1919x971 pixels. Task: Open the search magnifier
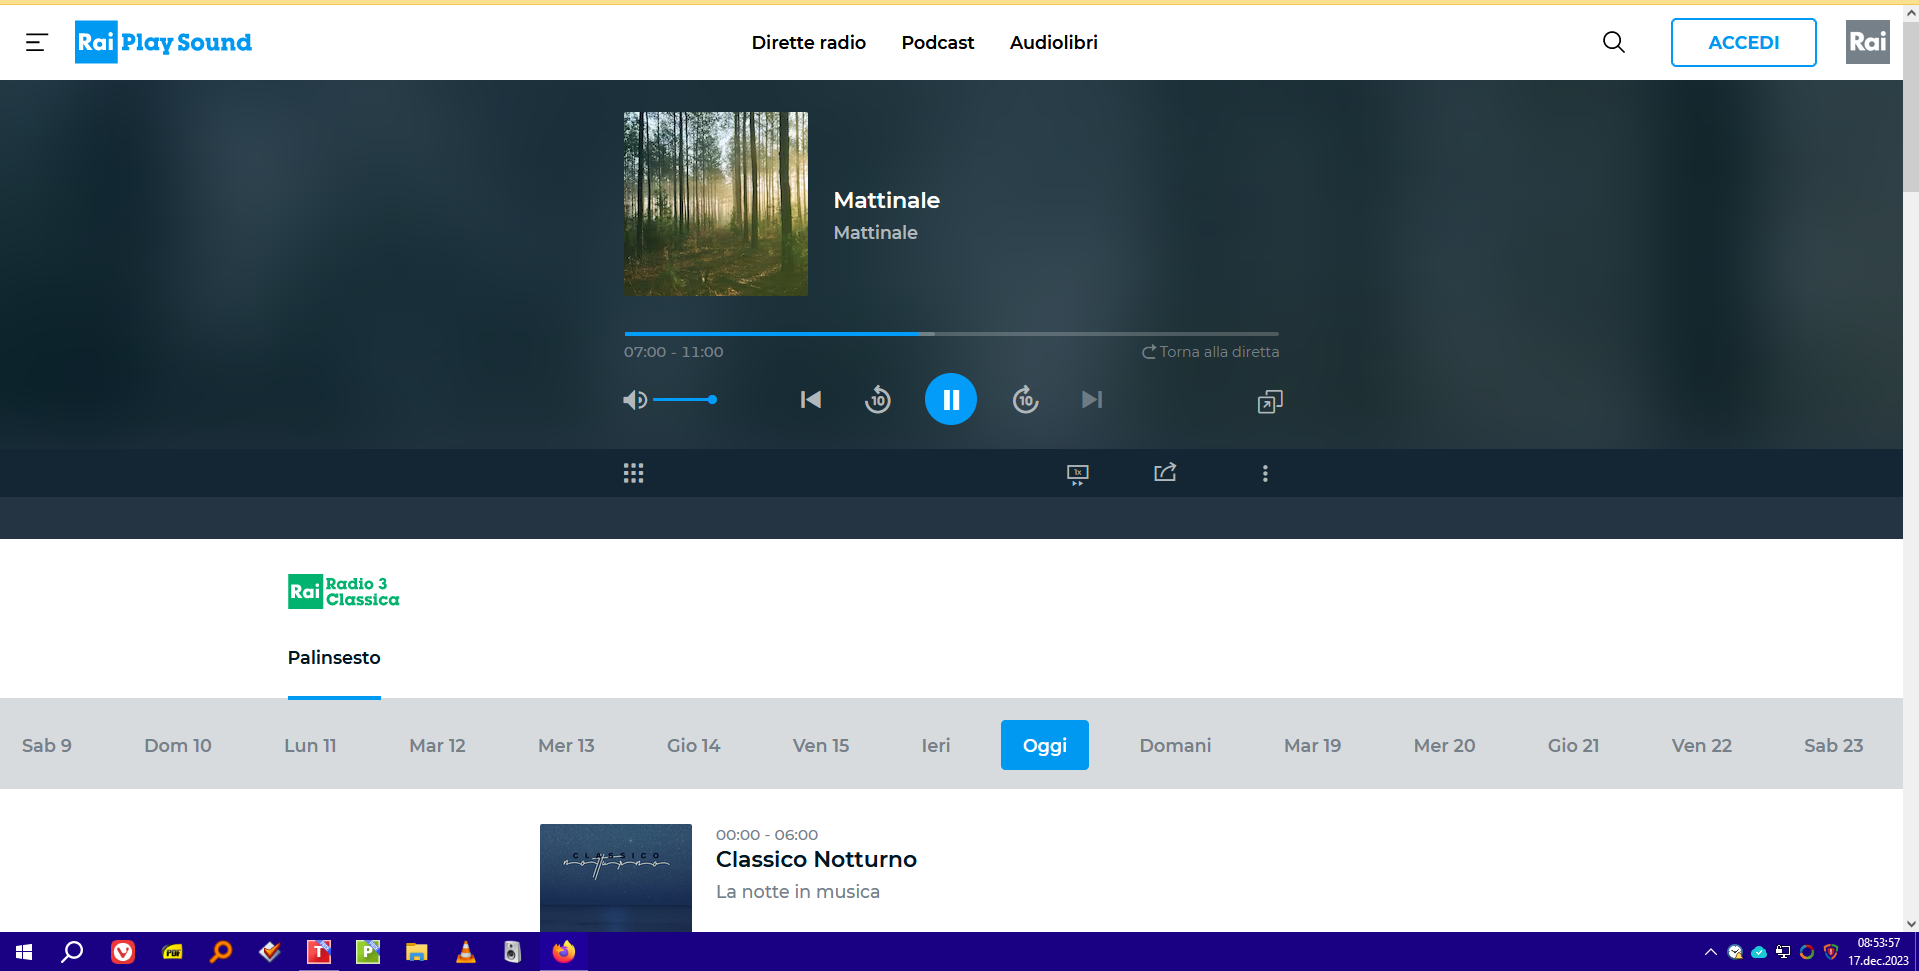coord(1613,42)
